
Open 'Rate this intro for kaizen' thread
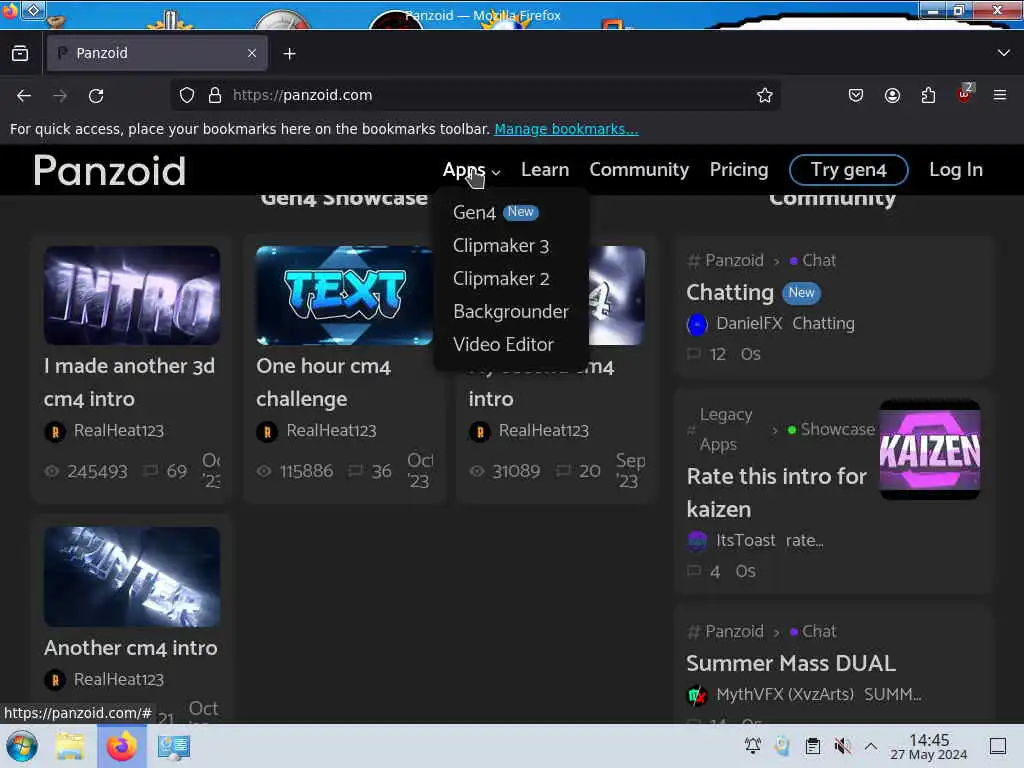click(x=776, y=492)
